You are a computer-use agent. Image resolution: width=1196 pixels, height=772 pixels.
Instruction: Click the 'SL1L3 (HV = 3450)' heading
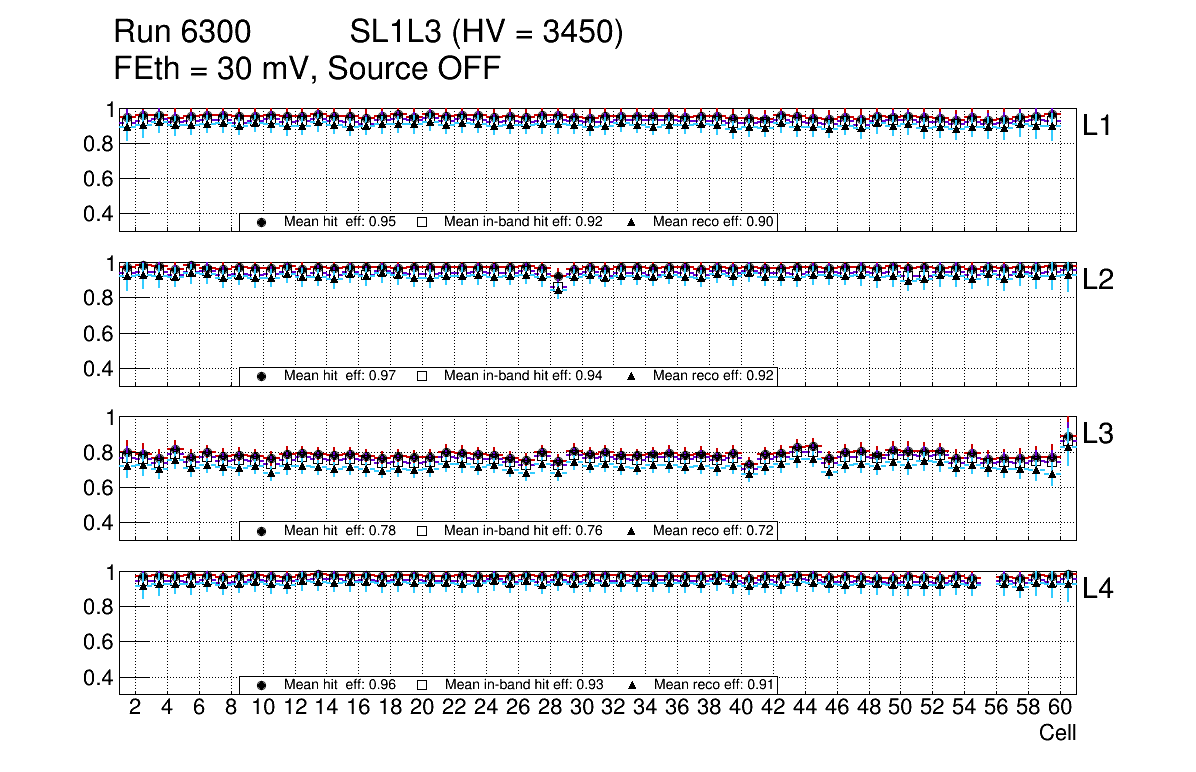tap(486, 33)
